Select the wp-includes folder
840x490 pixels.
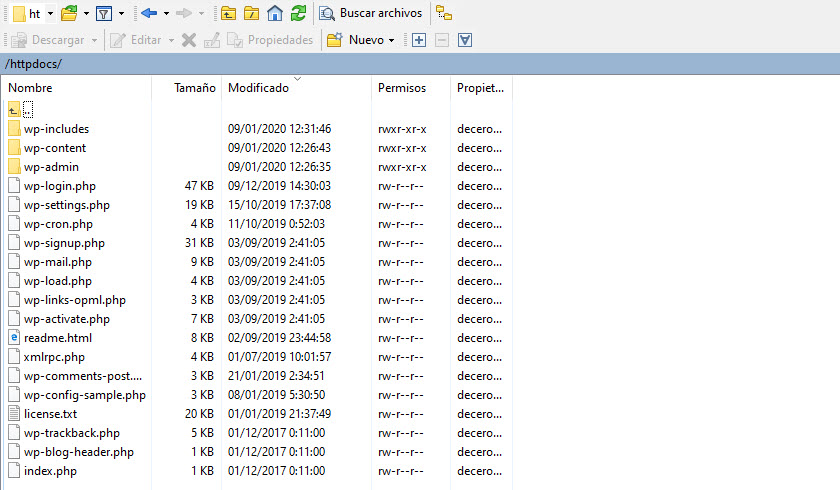click(56, 129)
